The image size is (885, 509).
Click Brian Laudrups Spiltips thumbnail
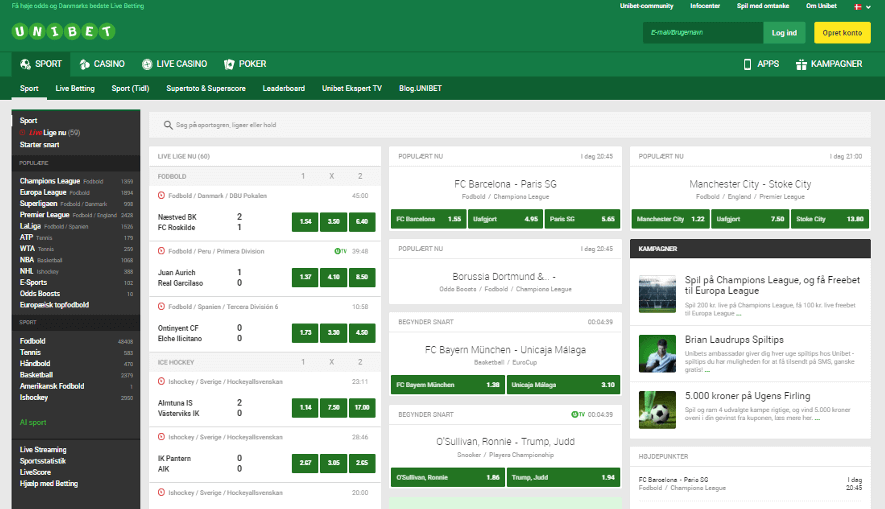pos(657,354)
